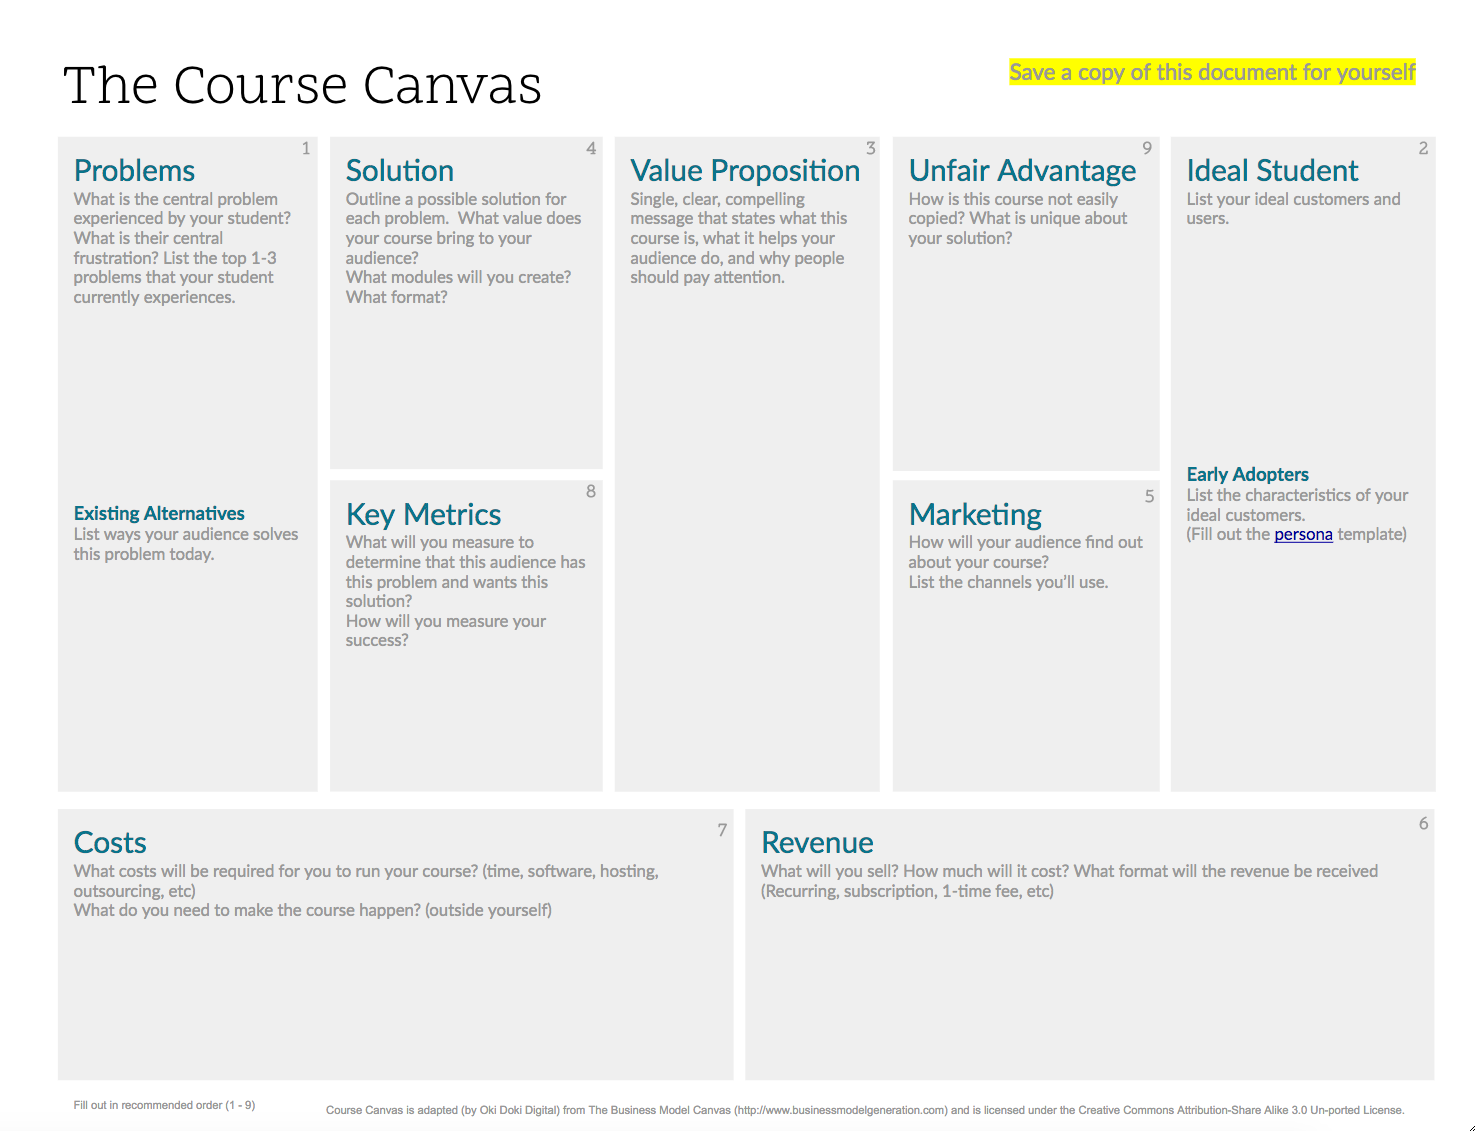Click 'Single, clear, compelling message' description text

738,238
